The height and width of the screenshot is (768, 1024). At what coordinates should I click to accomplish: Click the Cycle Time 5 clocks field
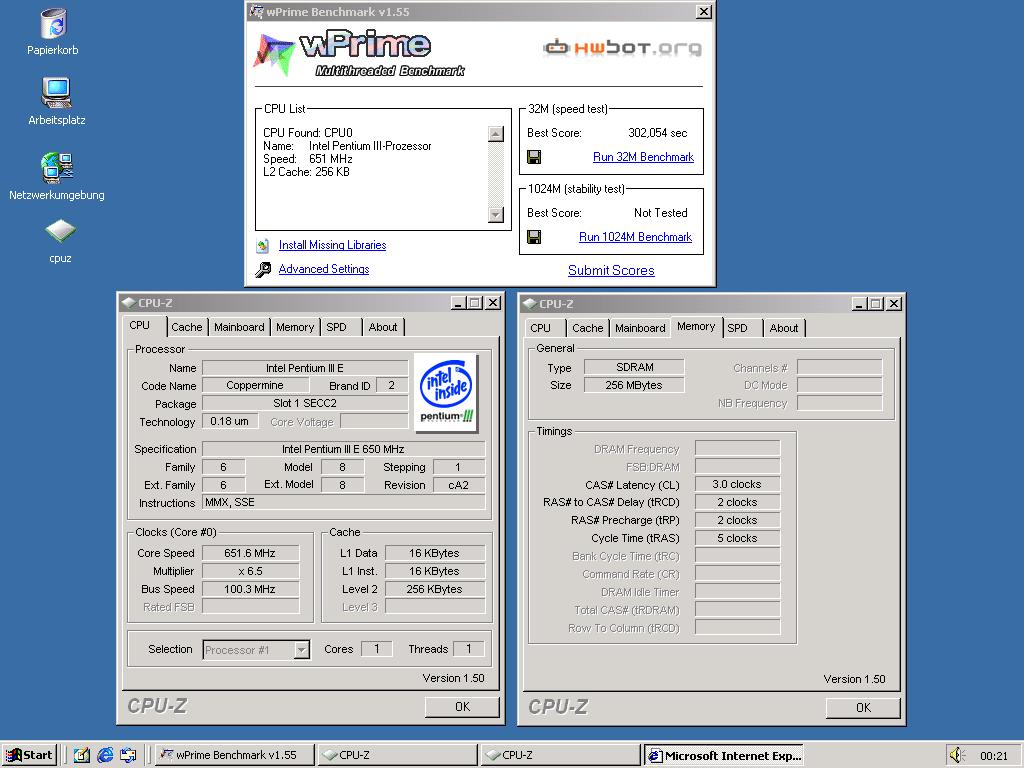(737, 538)
